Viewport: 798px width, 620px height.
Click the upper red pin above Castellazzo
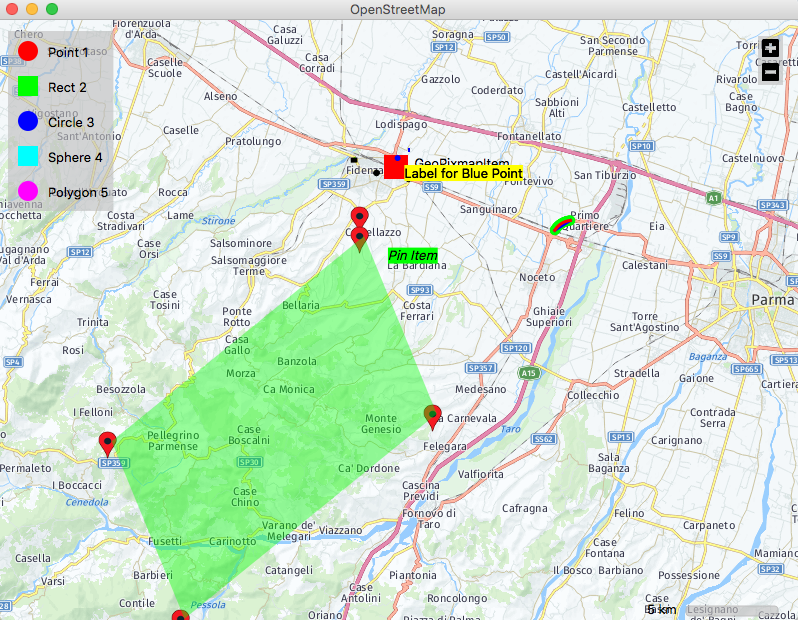pyautogui.click(x=360, y=217)
